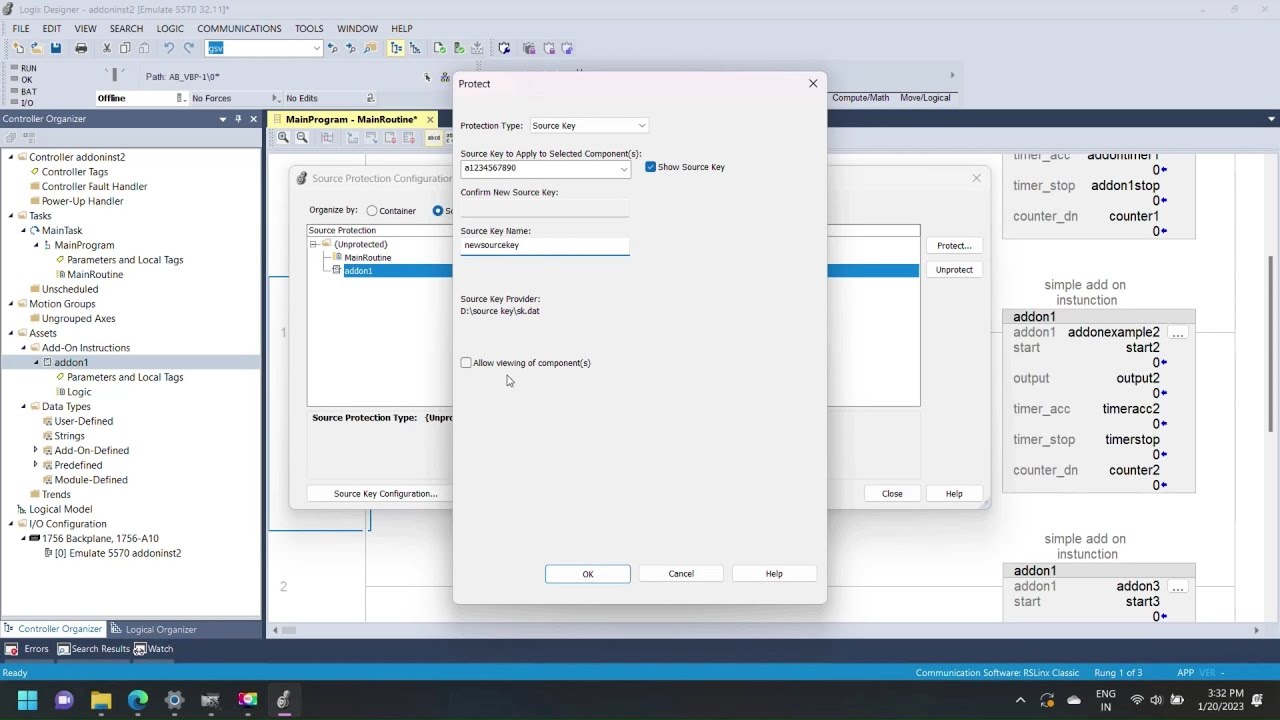Open Microsoft Edge from the taskbar
The height and width of the screenshot is (720, 1280).
[138, 700]
